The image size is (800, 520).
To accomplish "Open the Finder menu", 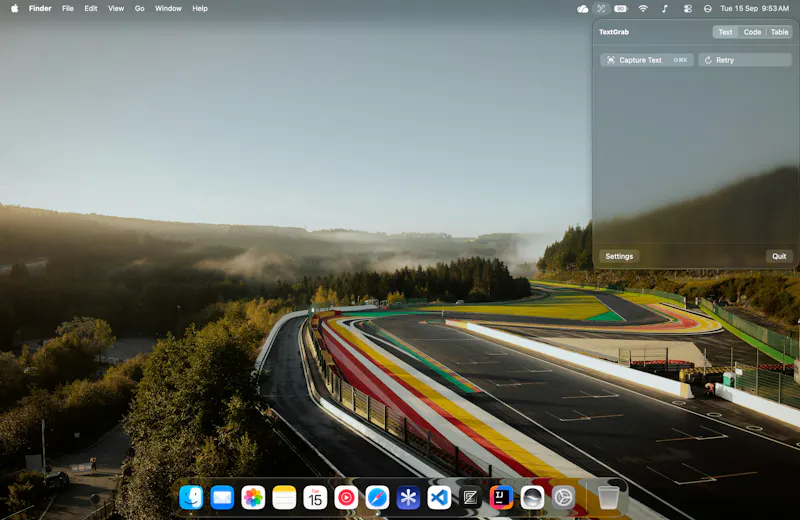I will pyautogui.click(x=40, y=9).
